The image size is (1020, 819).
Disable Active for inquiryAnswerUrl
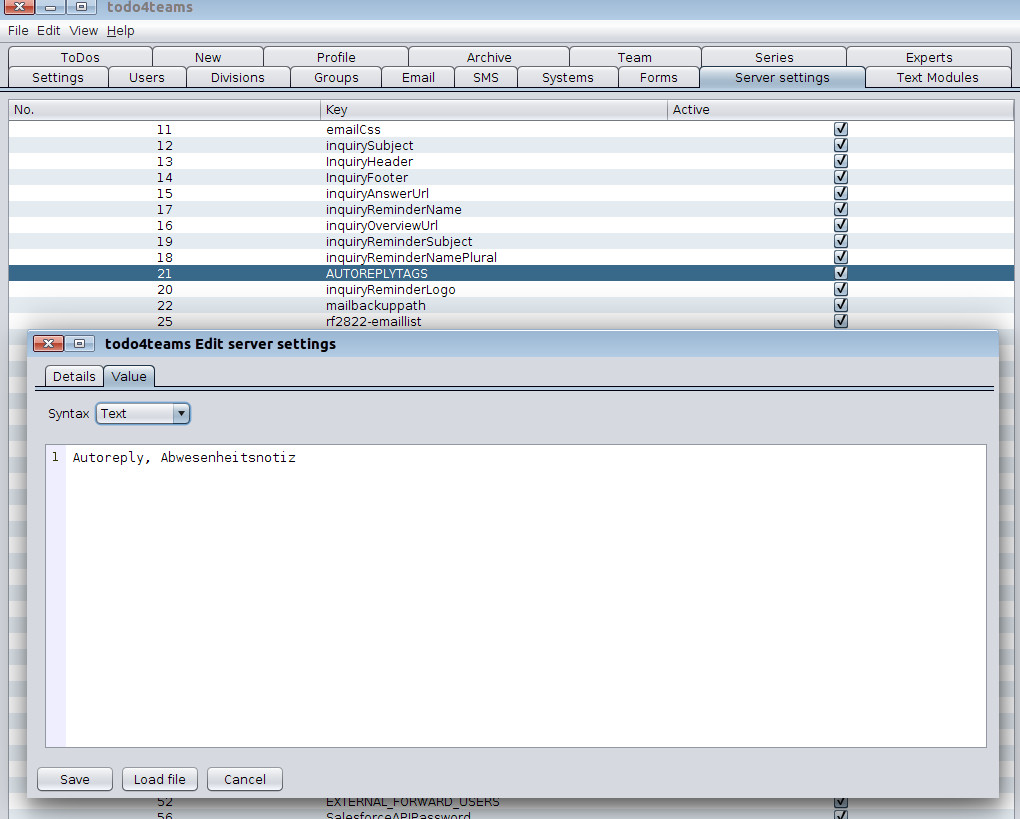click(841, 193)
